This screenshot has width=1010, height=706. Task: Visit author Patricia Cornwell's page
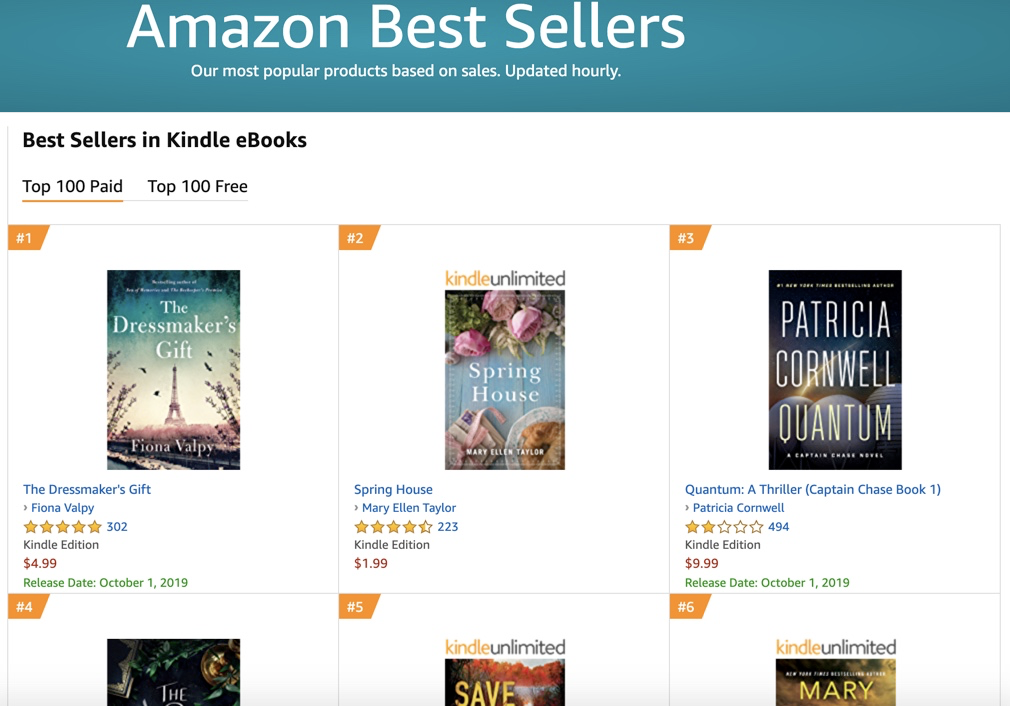pyautogui.click(x=739, y=508)
